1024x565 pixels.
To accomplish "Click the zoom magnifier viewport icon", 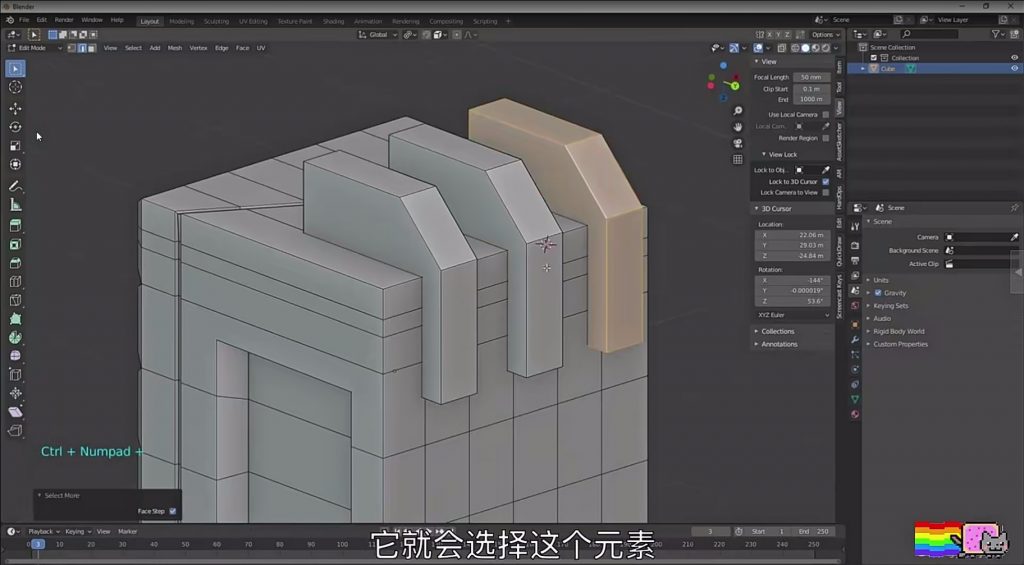I will coord(738,110).
